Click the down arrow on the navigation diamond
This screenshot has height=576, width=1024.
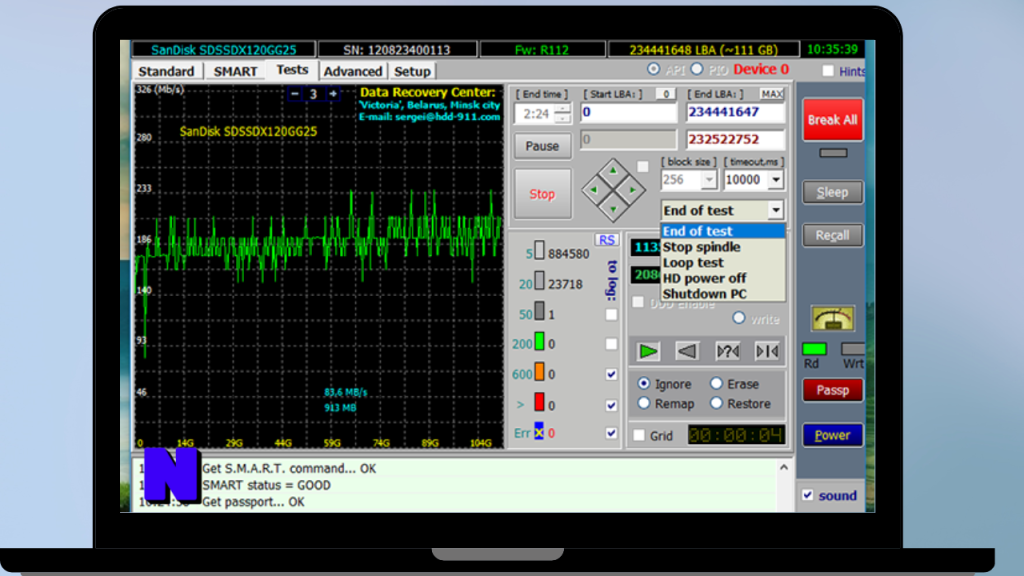click(613, 209)
